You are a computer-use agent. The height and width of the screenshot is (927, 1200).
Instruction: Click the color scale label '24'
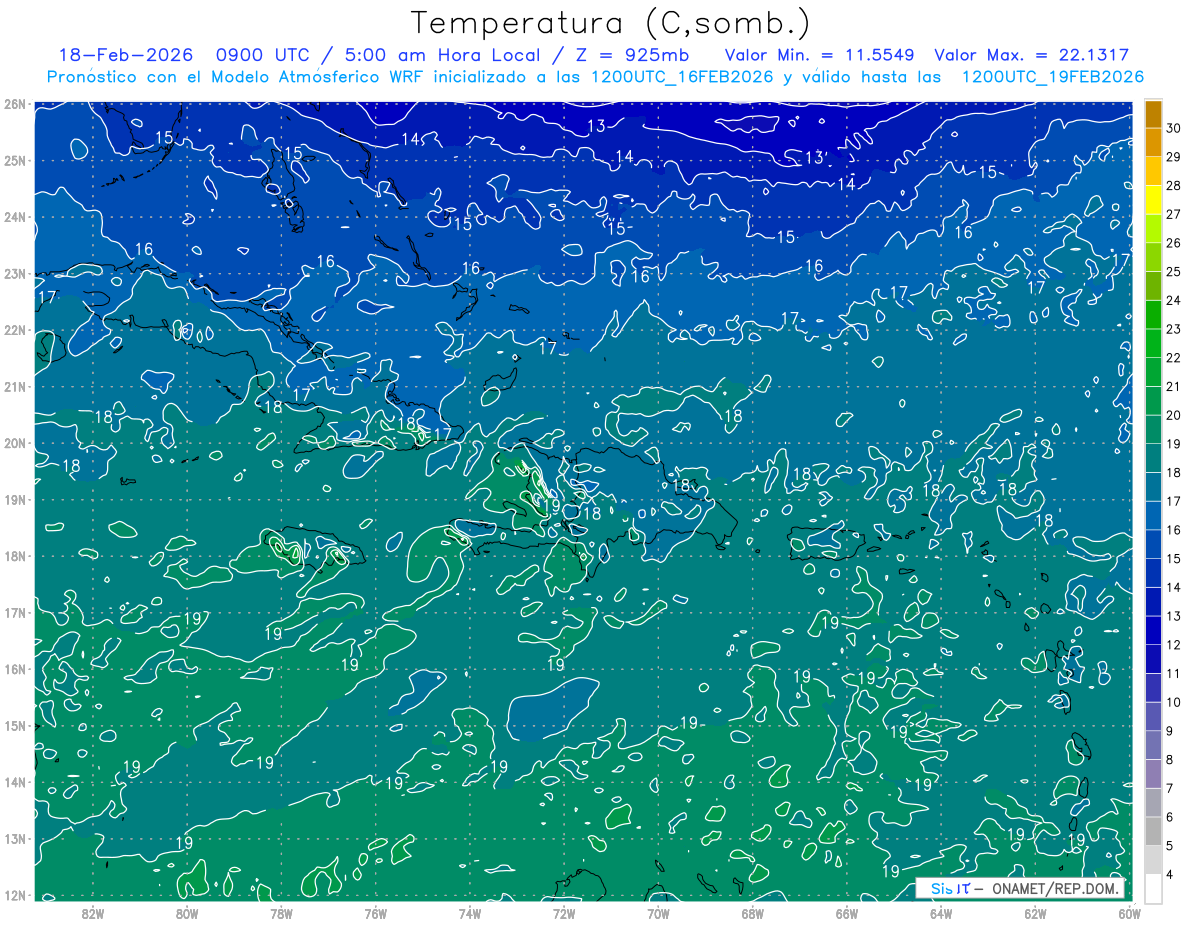(x=1174, y=300)
